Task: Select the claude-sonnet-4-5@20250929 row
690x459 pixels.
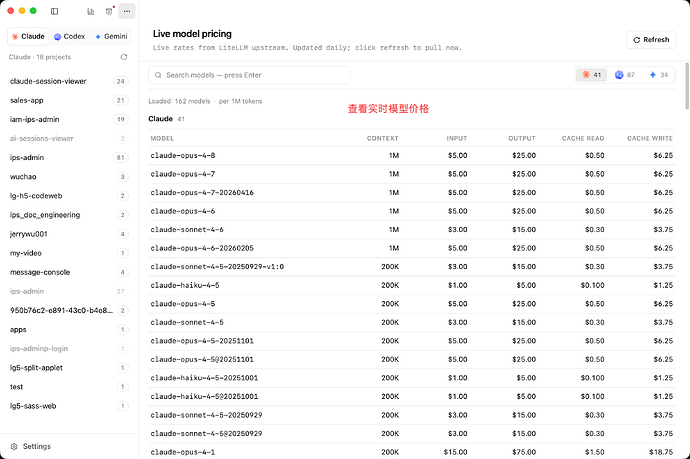Action: coord(411,433)
